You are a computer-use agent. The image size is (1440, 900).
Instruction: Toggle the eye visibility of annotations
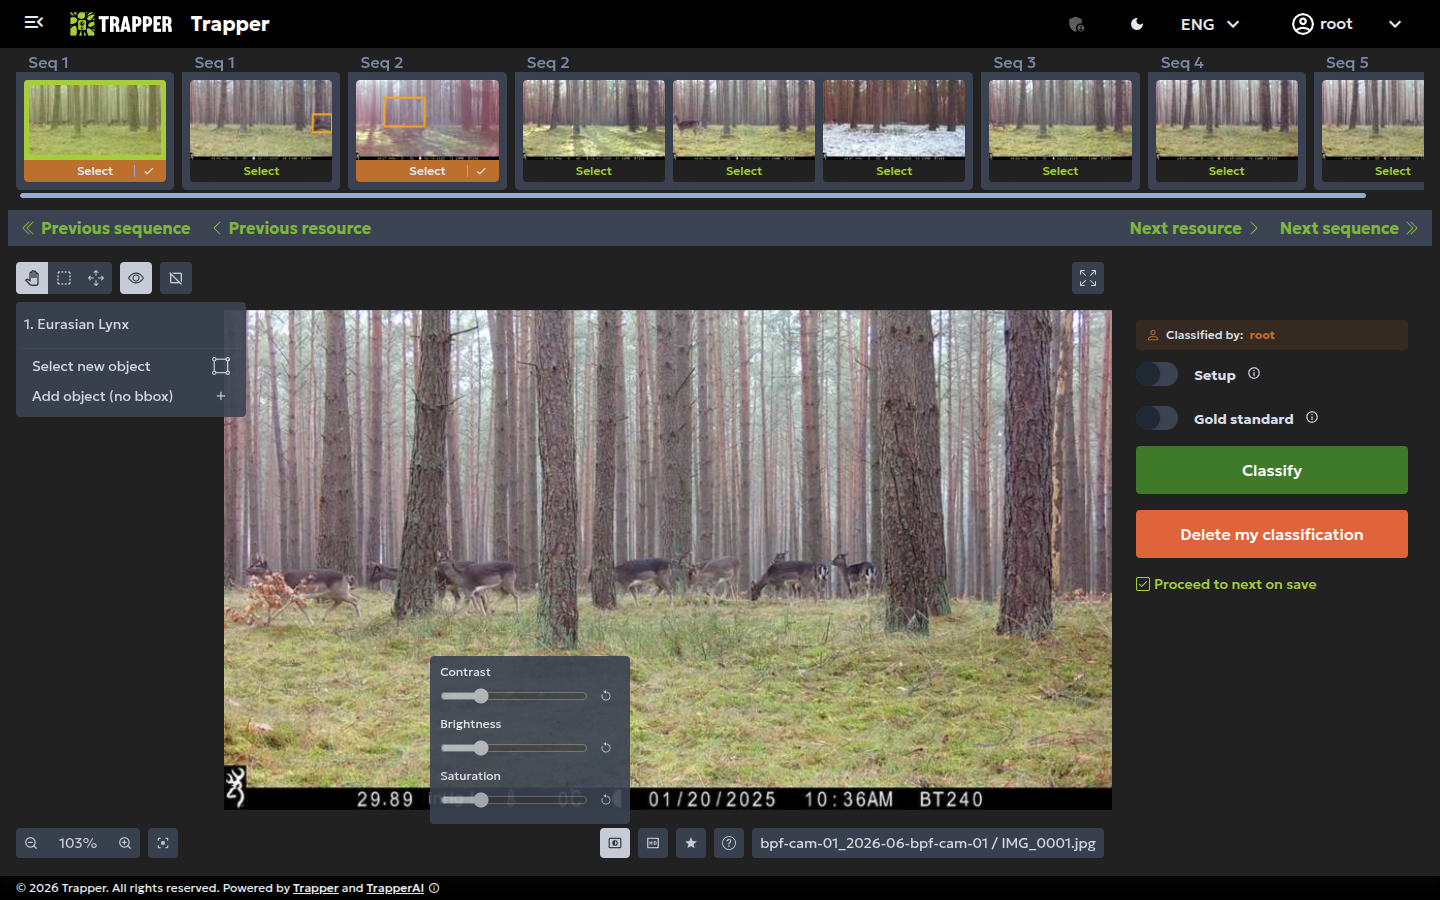coord(136,278)
